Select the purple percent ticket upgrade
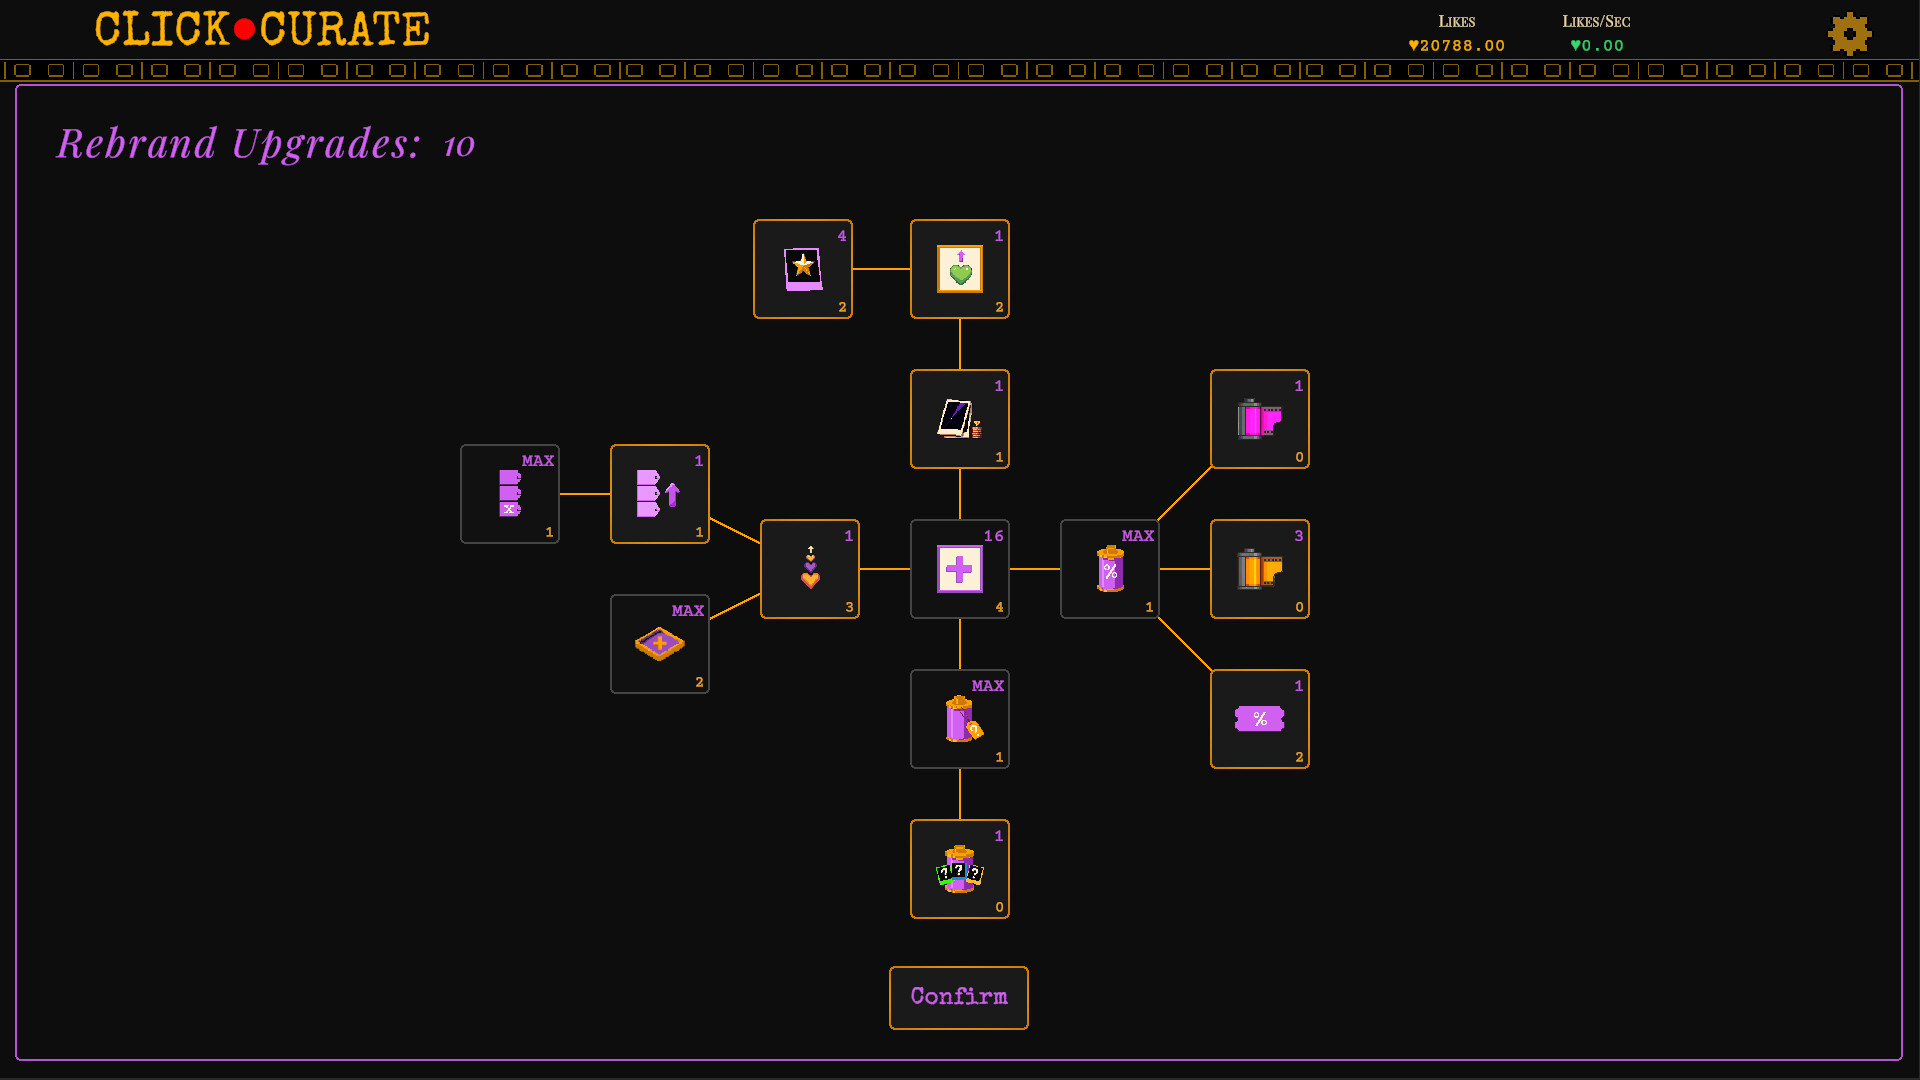 click(1259, 719)
